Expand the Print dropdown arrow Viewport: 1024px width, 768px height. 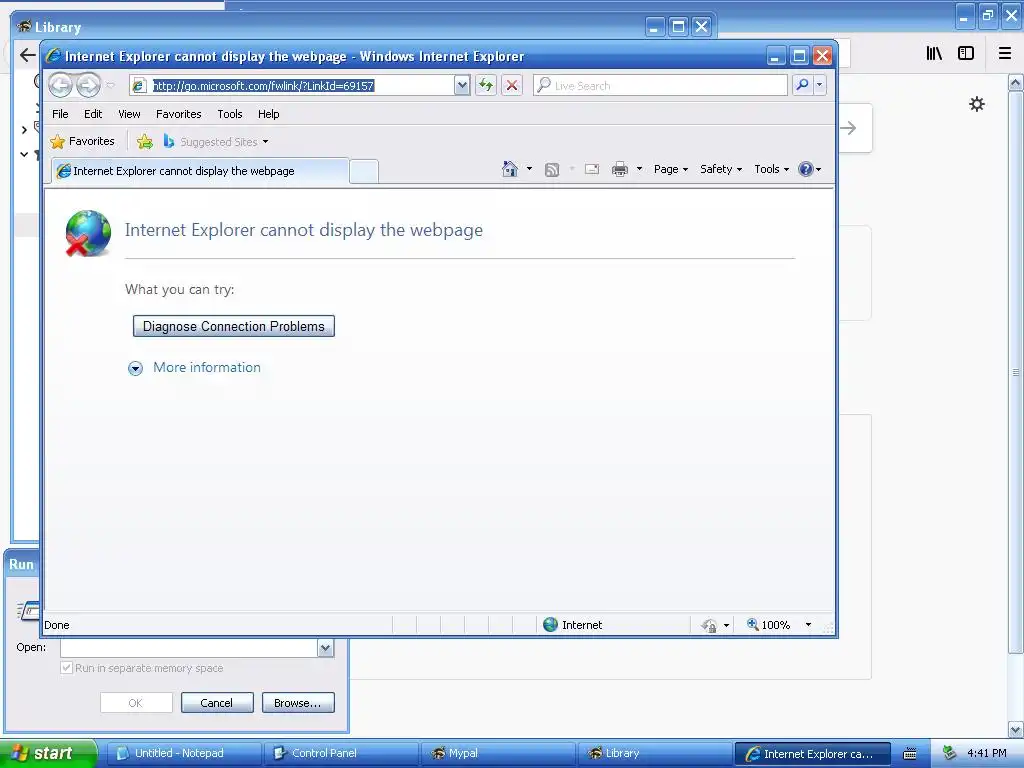(x=639, y=169)
